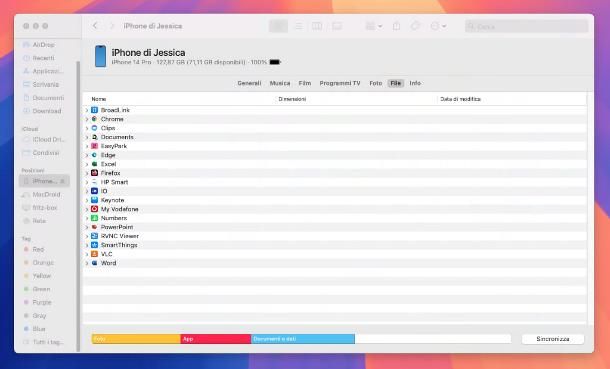This screenshot has height=369, width=610.
Task: Click the tag toolbar icon
Action: (415, 26)
